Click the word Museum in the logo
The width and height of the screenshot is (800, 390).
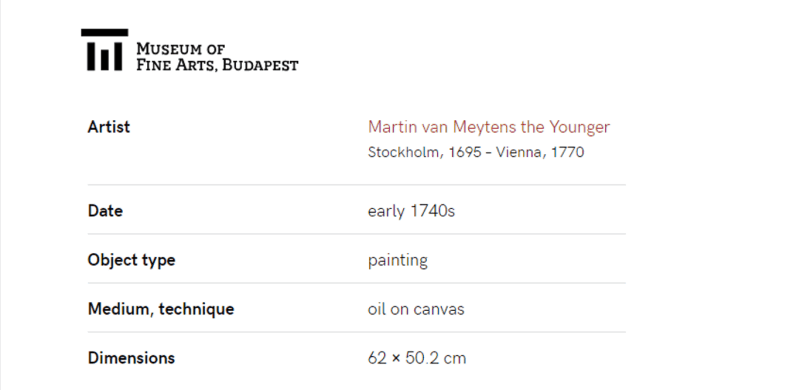[x=169, y=50]
